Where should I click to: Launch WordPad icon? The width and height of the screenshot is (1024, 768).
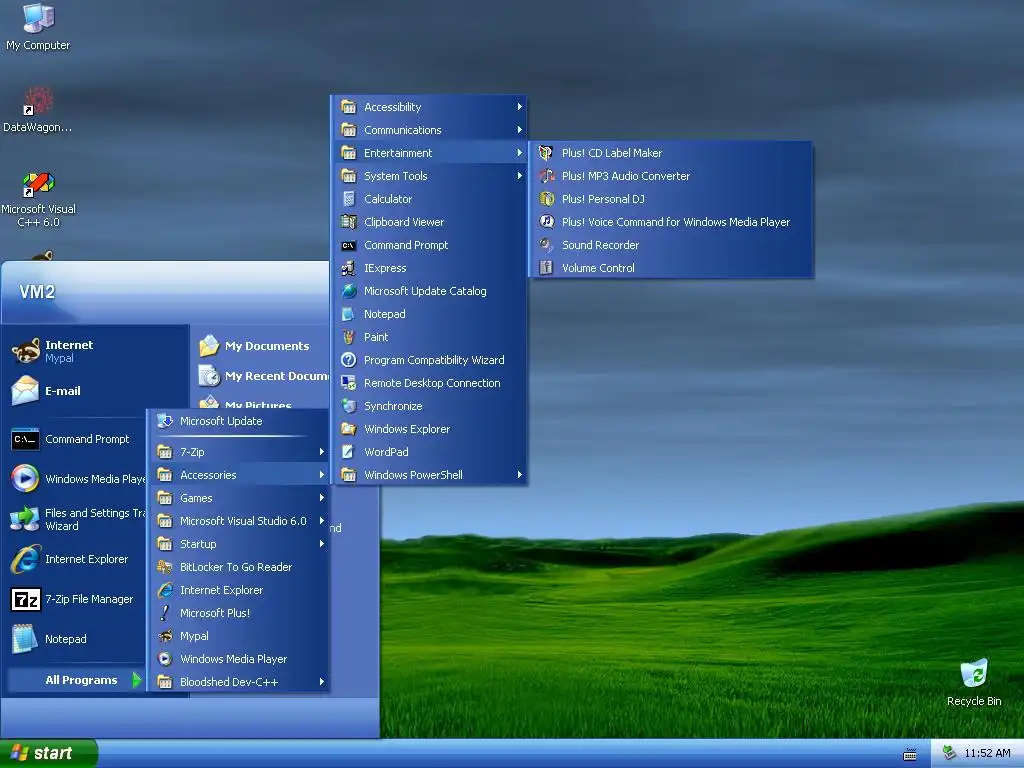(349, 452)
